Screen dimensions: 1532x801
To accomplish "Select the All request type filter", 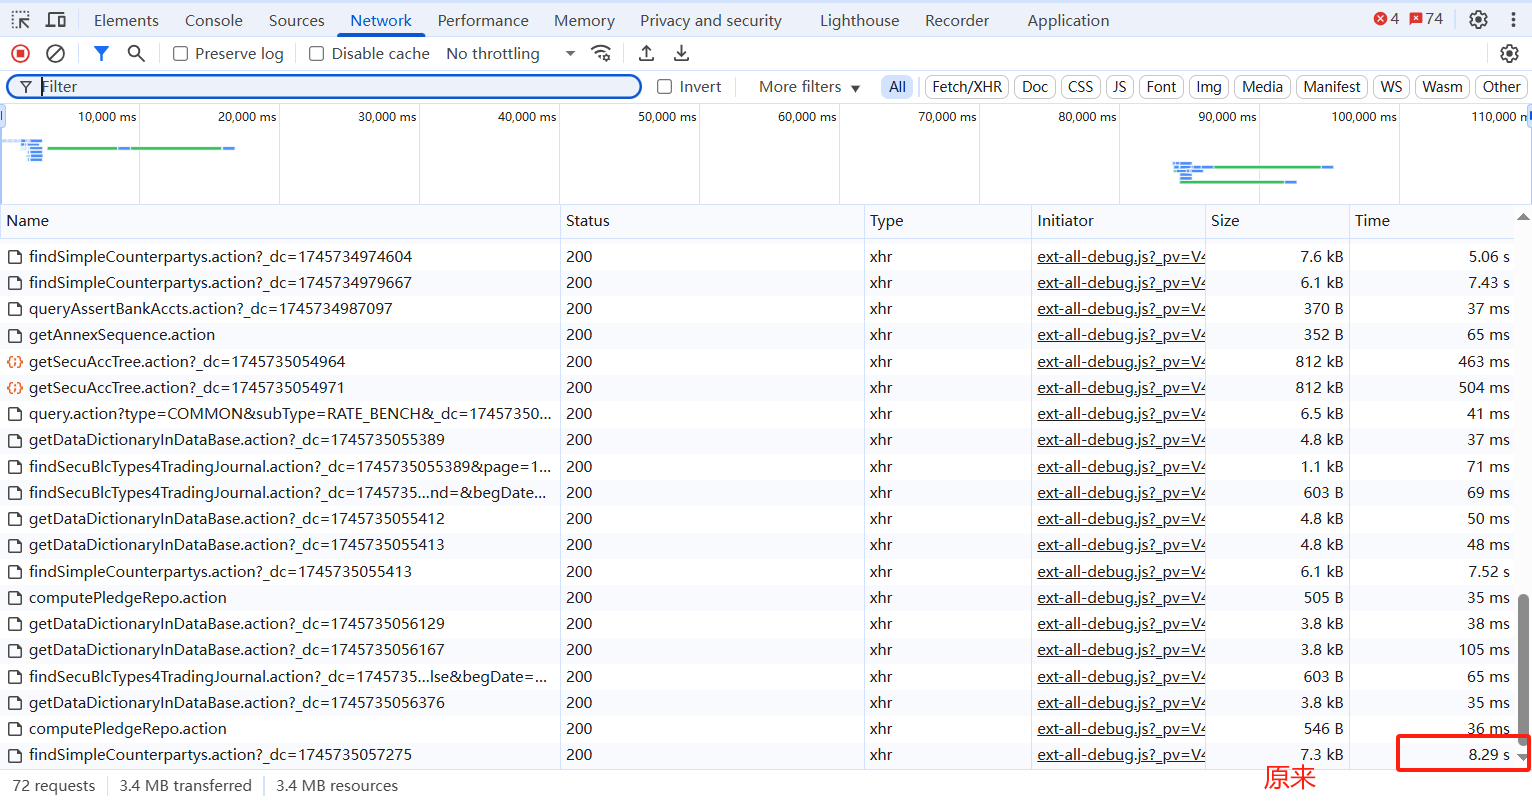I will (897, 87).
